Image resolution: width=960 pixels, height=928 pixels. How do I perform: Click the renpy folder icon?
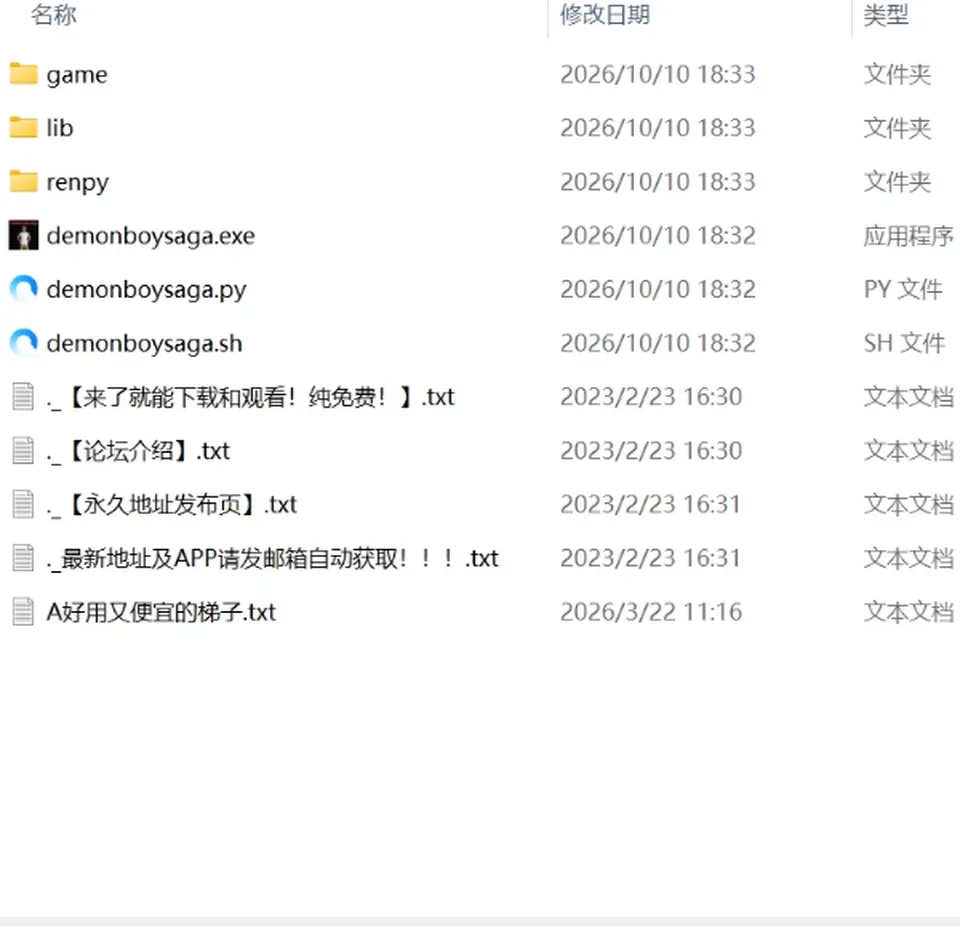[x=23, y=181]
